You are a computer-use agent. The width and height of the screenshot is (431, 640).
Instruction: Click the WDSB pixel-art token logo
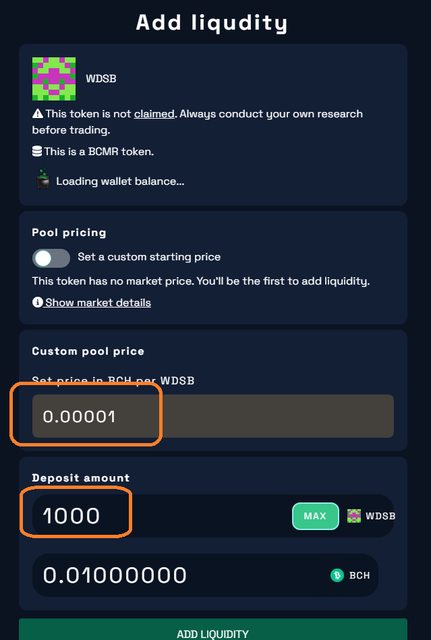[54, 79]
